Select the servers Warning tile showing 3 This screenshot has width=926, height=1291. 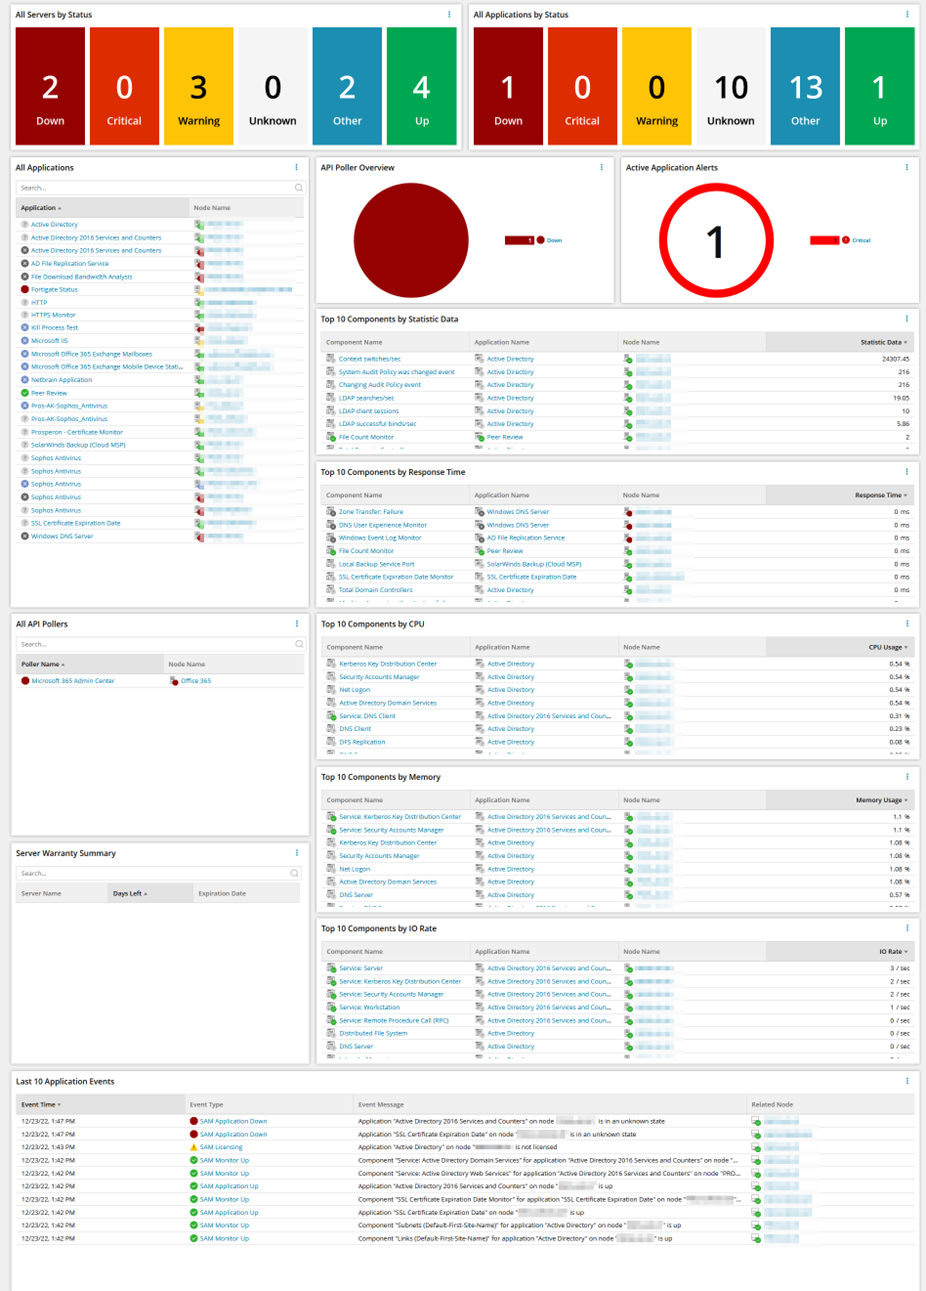click(199, 87)
